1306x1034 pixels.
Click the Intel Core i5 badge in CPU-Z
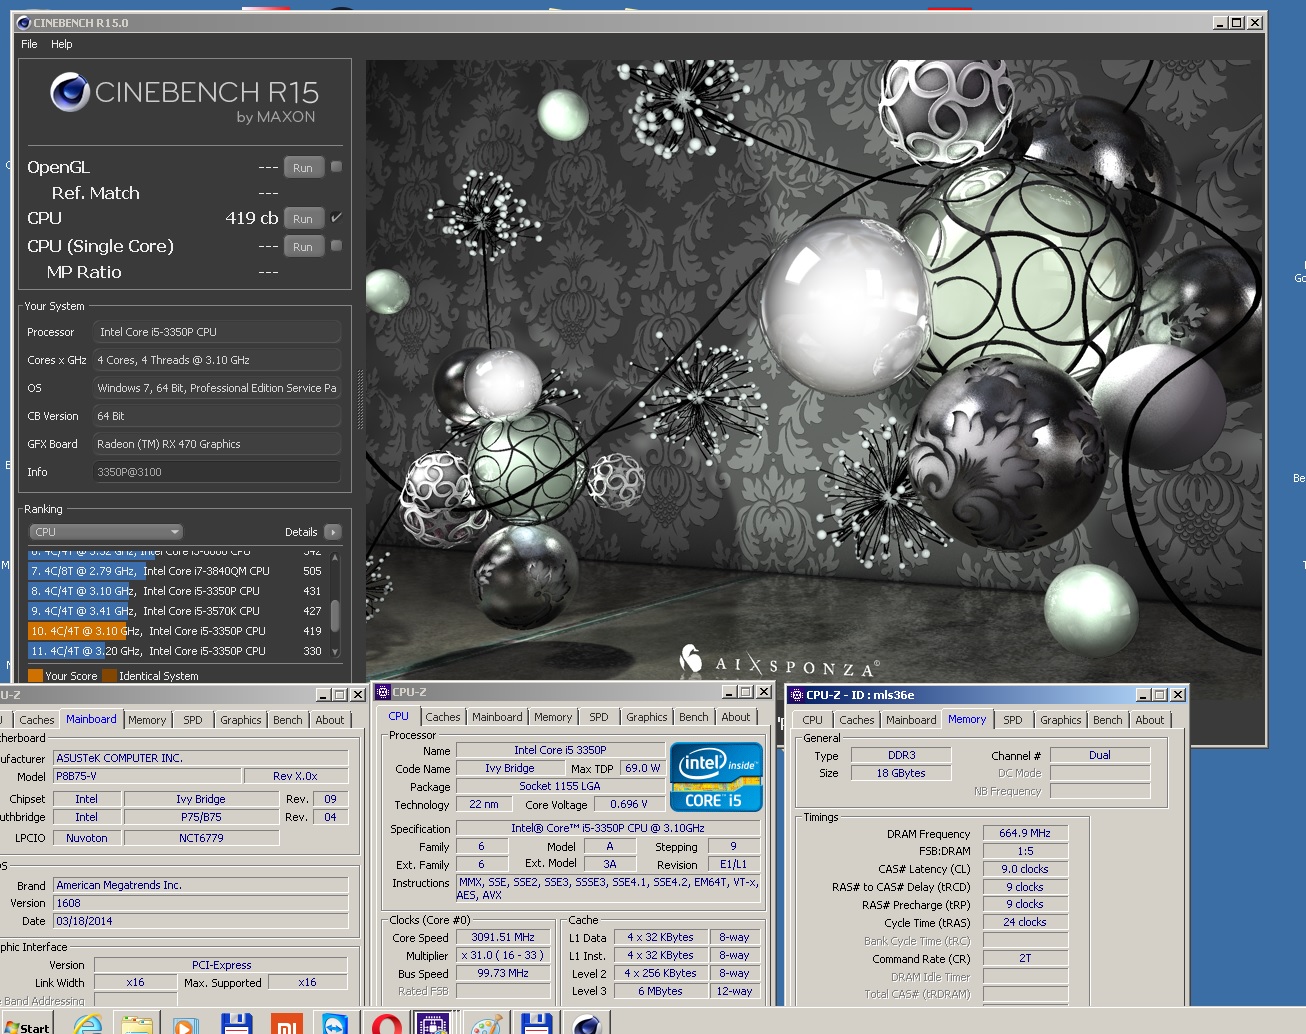point(716,776)
